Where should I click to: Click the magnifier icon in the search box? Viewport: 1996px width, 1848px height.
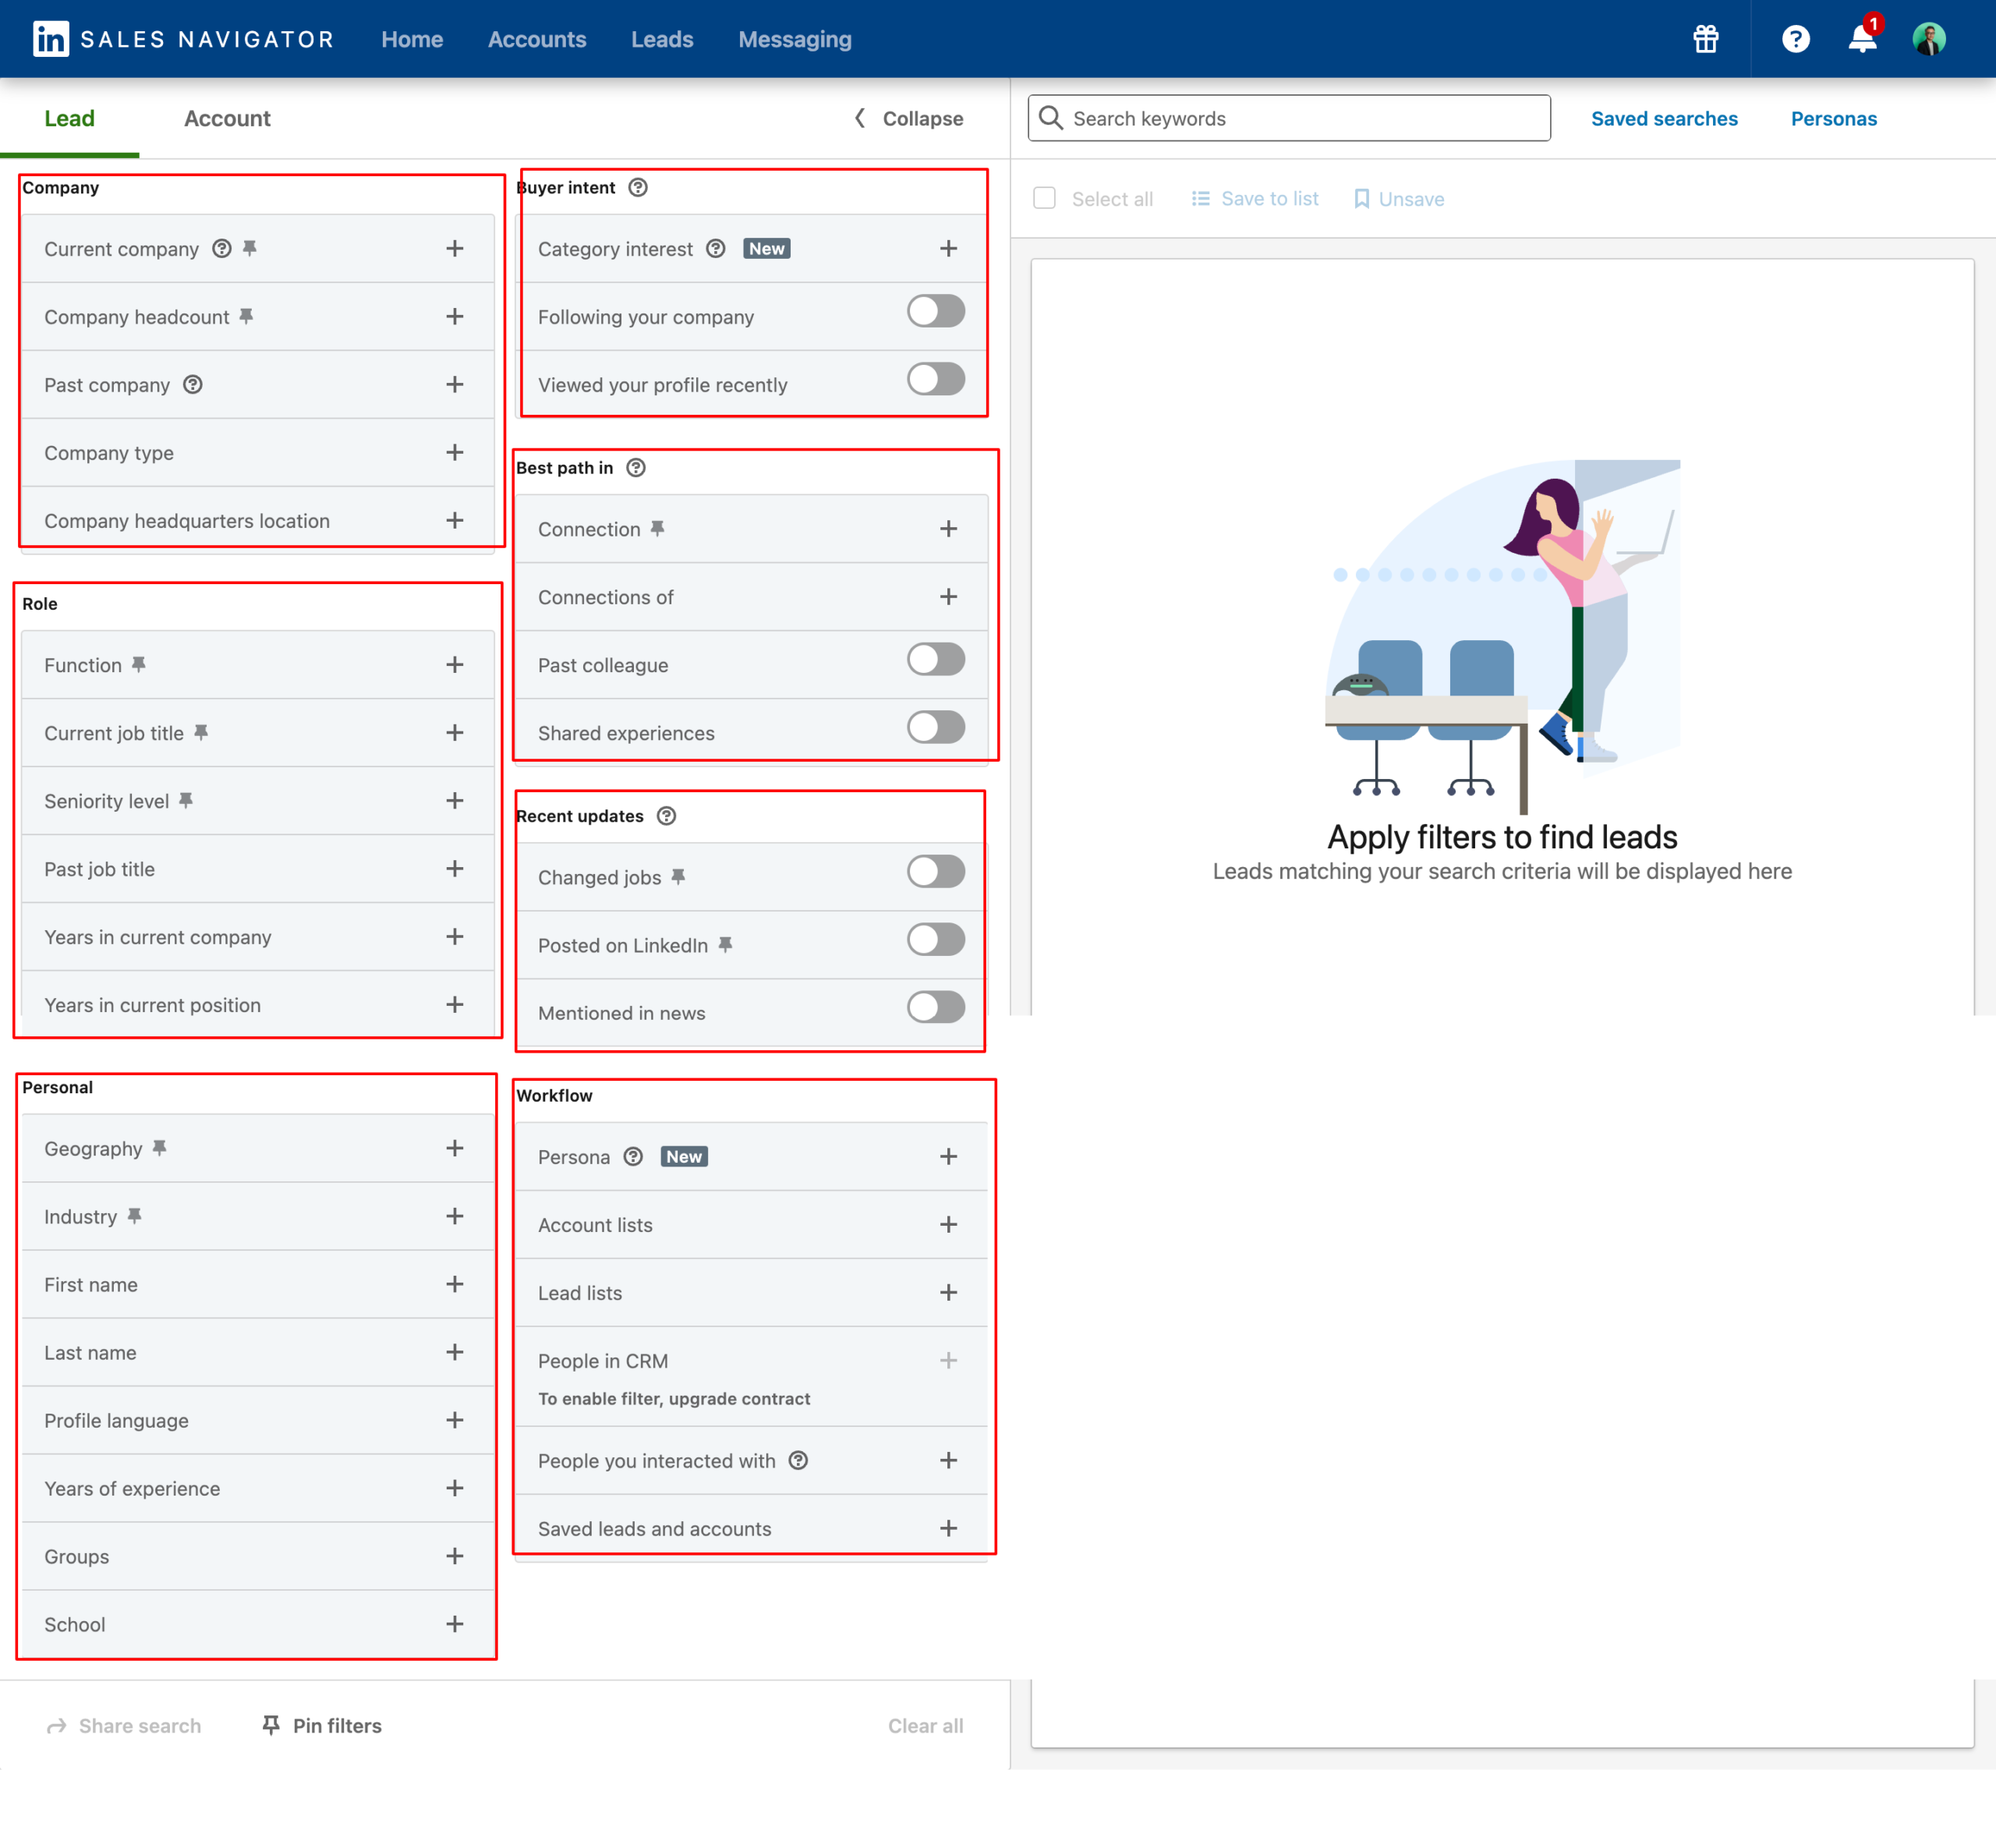pyautogui.click(x=1051, y=118)
